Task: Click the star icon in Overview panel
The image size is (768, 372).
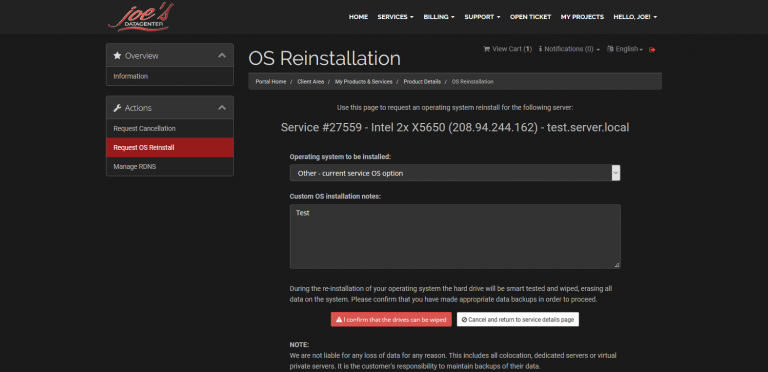Action: click(x=117, y=56)
